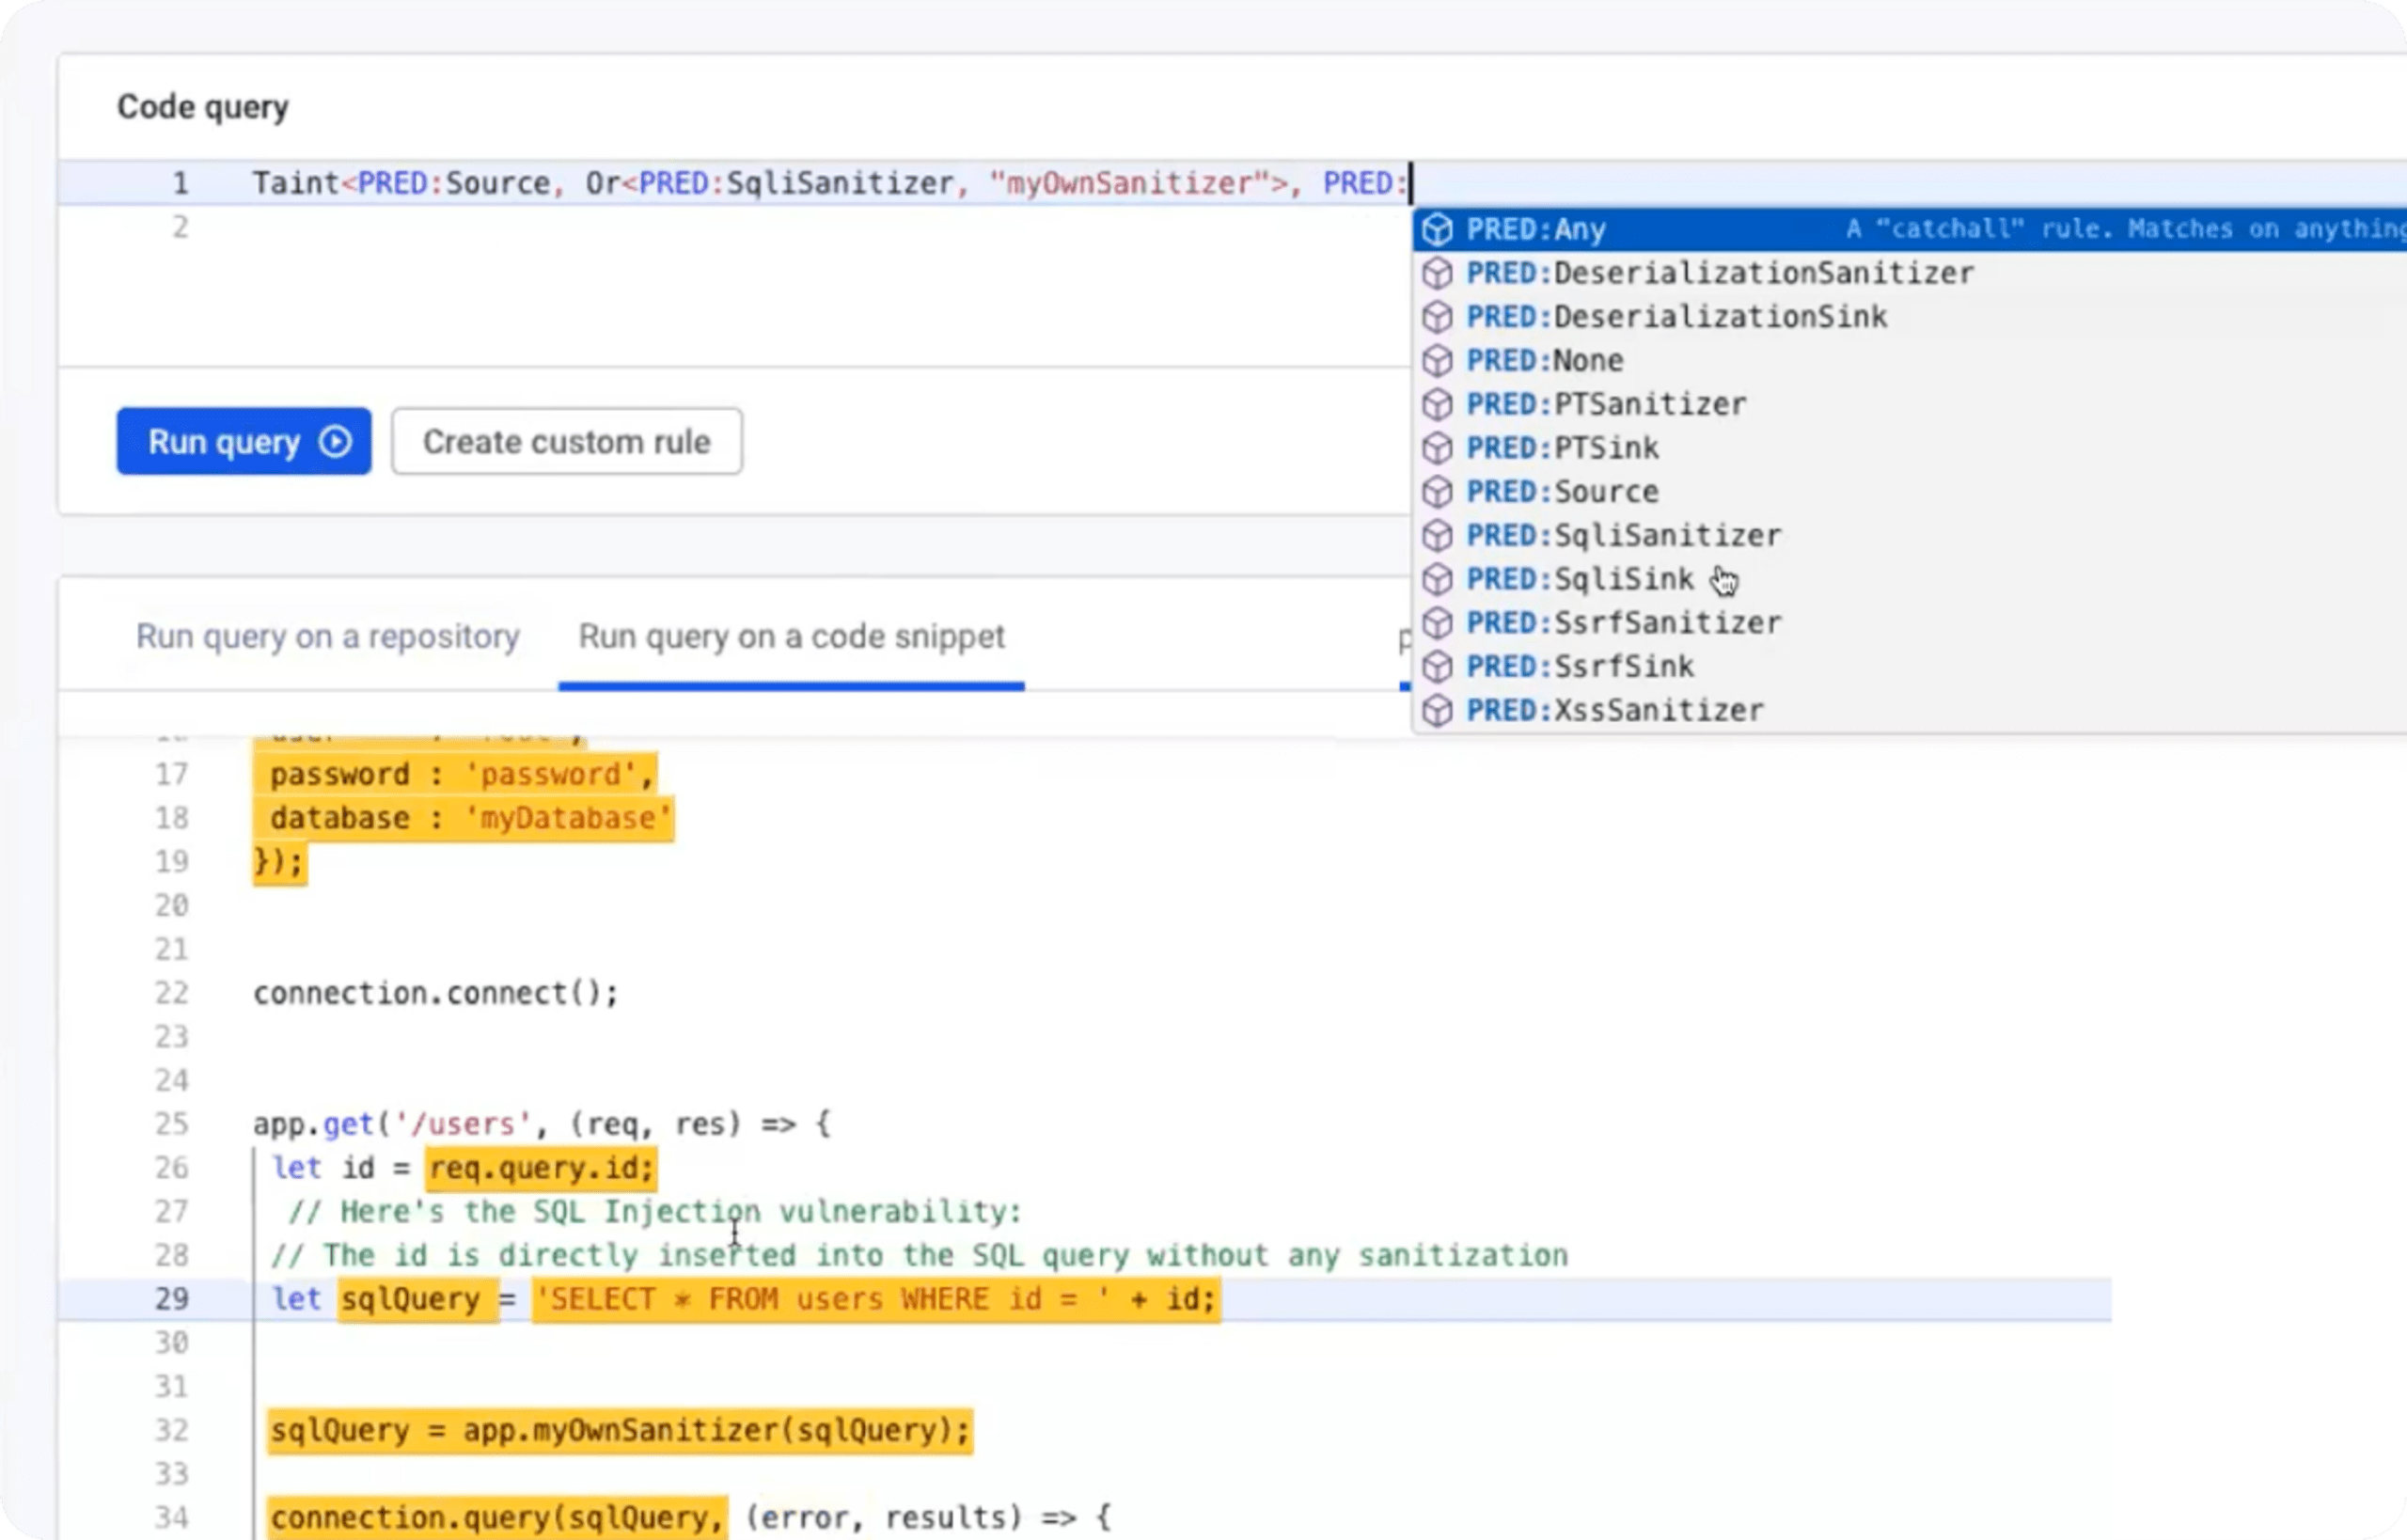Click cube icon beside PRED:Source suggestion
2407x1540 pixels.
click(1437, 492)
